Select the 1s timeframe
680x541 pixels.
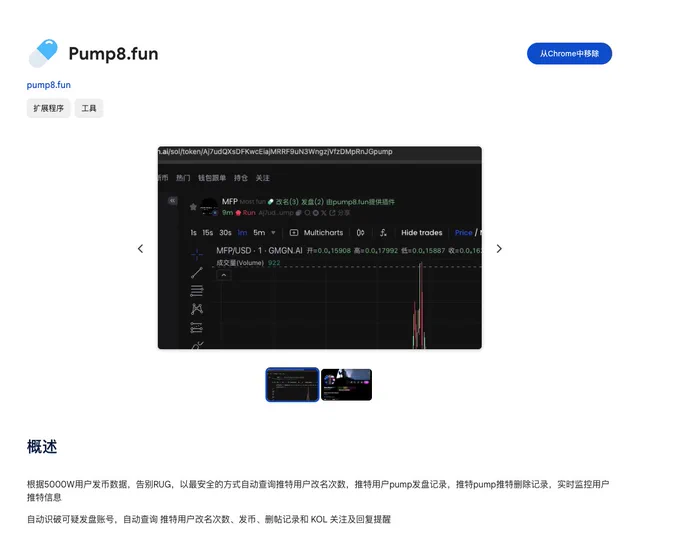click(x=193, y=233)
